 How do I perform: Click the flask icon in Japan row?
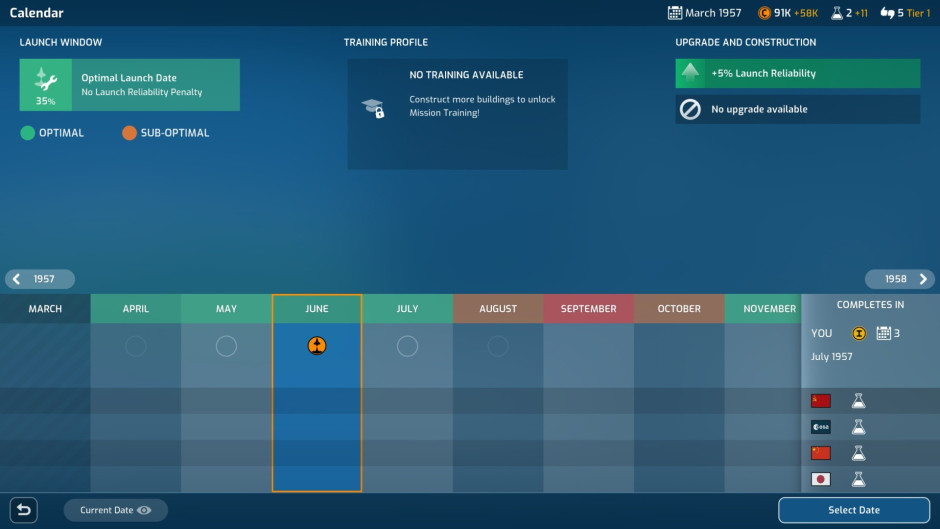[x=858, y=479]
